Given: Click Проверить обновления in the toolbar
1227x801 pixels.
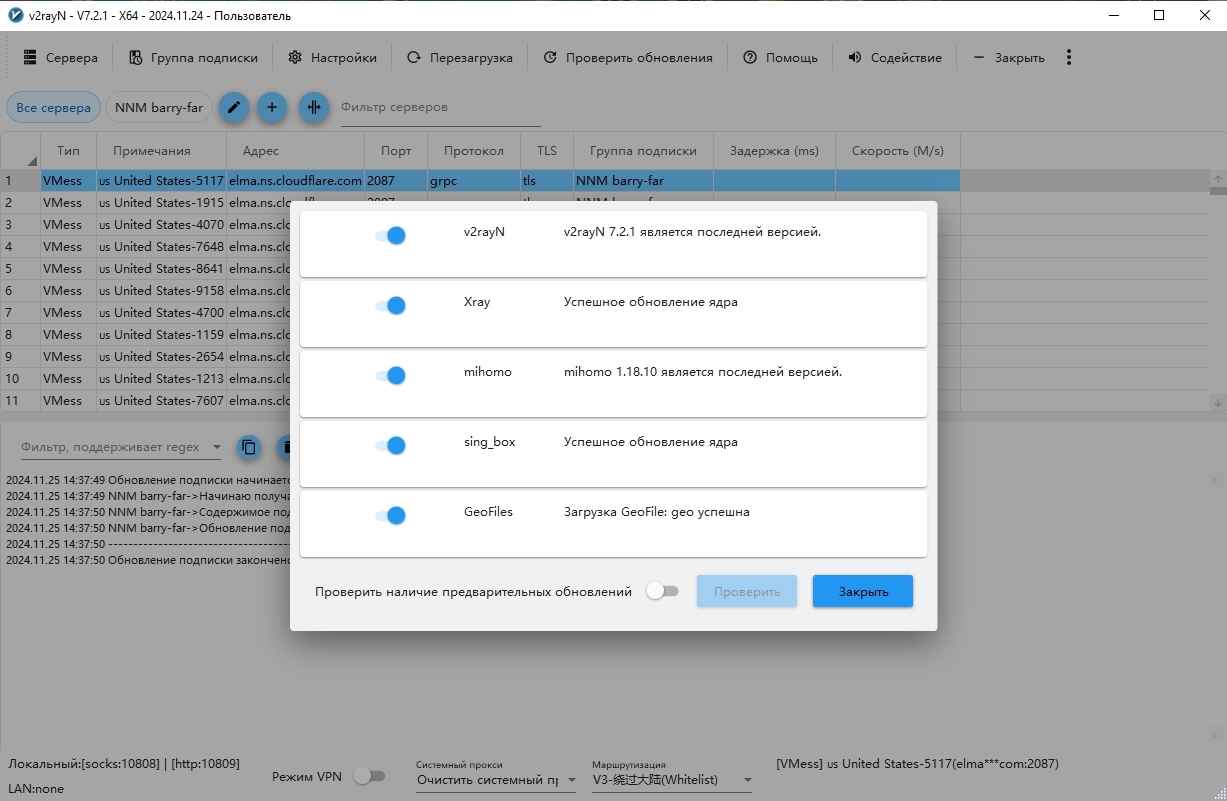Looking at the screenshot, I should 628,58.
